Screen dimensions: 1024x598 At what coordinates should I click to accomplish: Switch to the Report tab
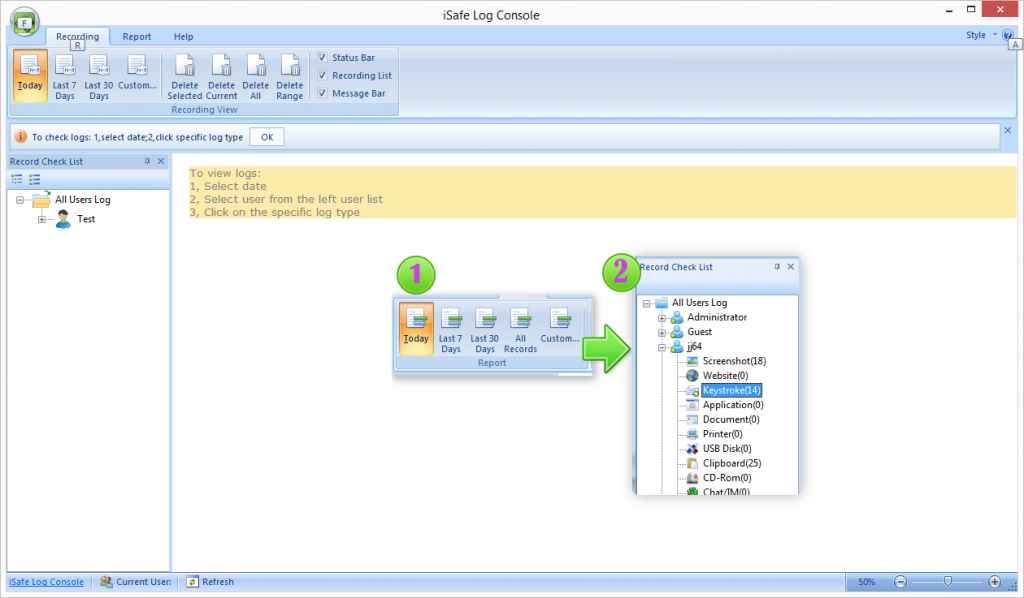pos(137,37)
